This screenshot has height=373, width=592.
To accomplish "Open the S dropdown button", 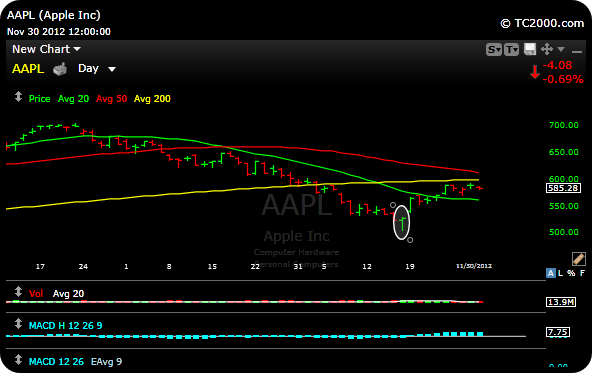I will tap(494, 49).
